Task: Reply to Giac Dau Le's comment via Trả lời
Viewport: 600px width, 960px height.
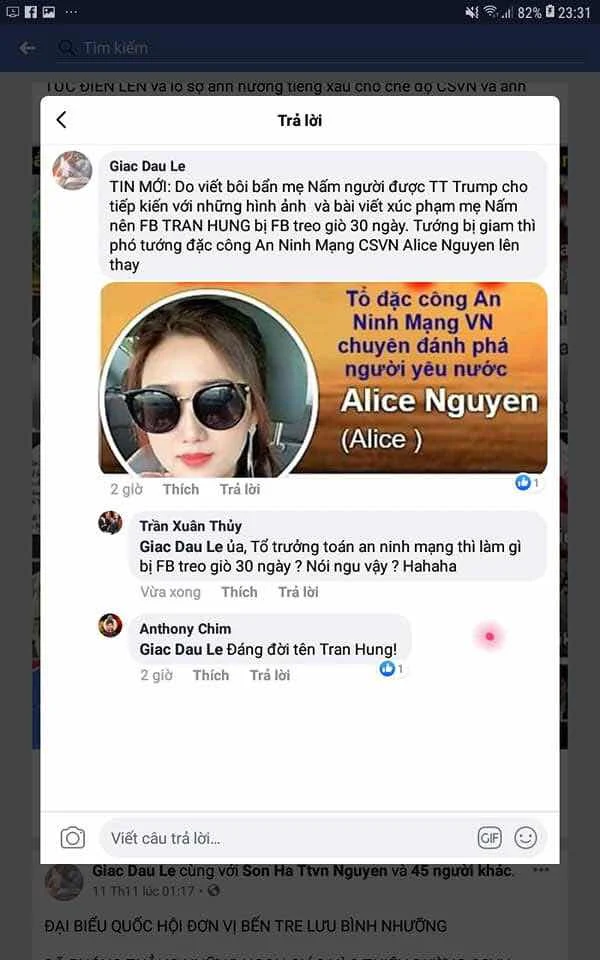Action: 240,489
